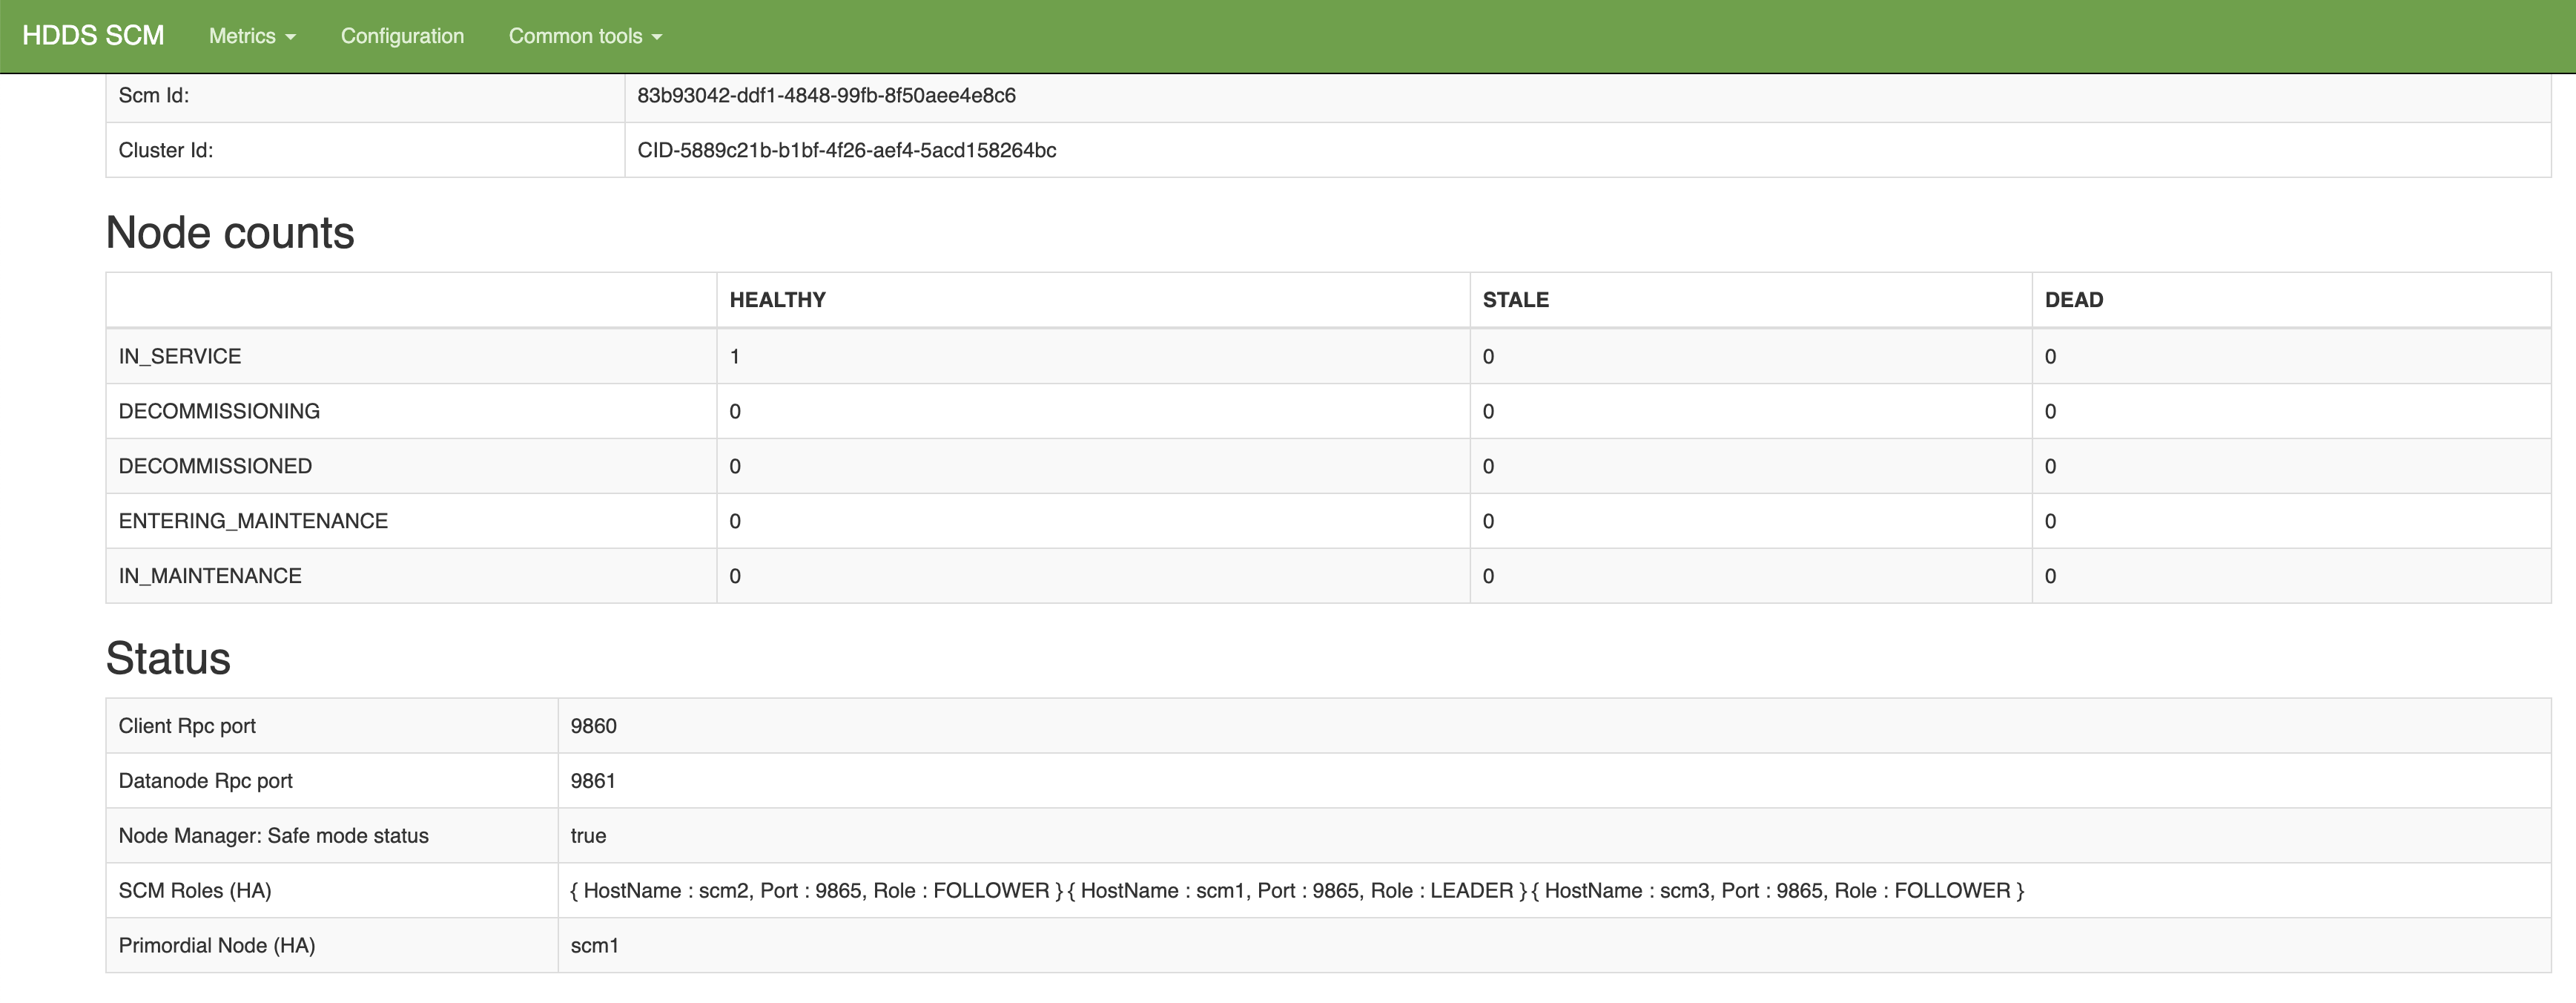Select the IN_SERVICE row label

click(x=180, y=356)
